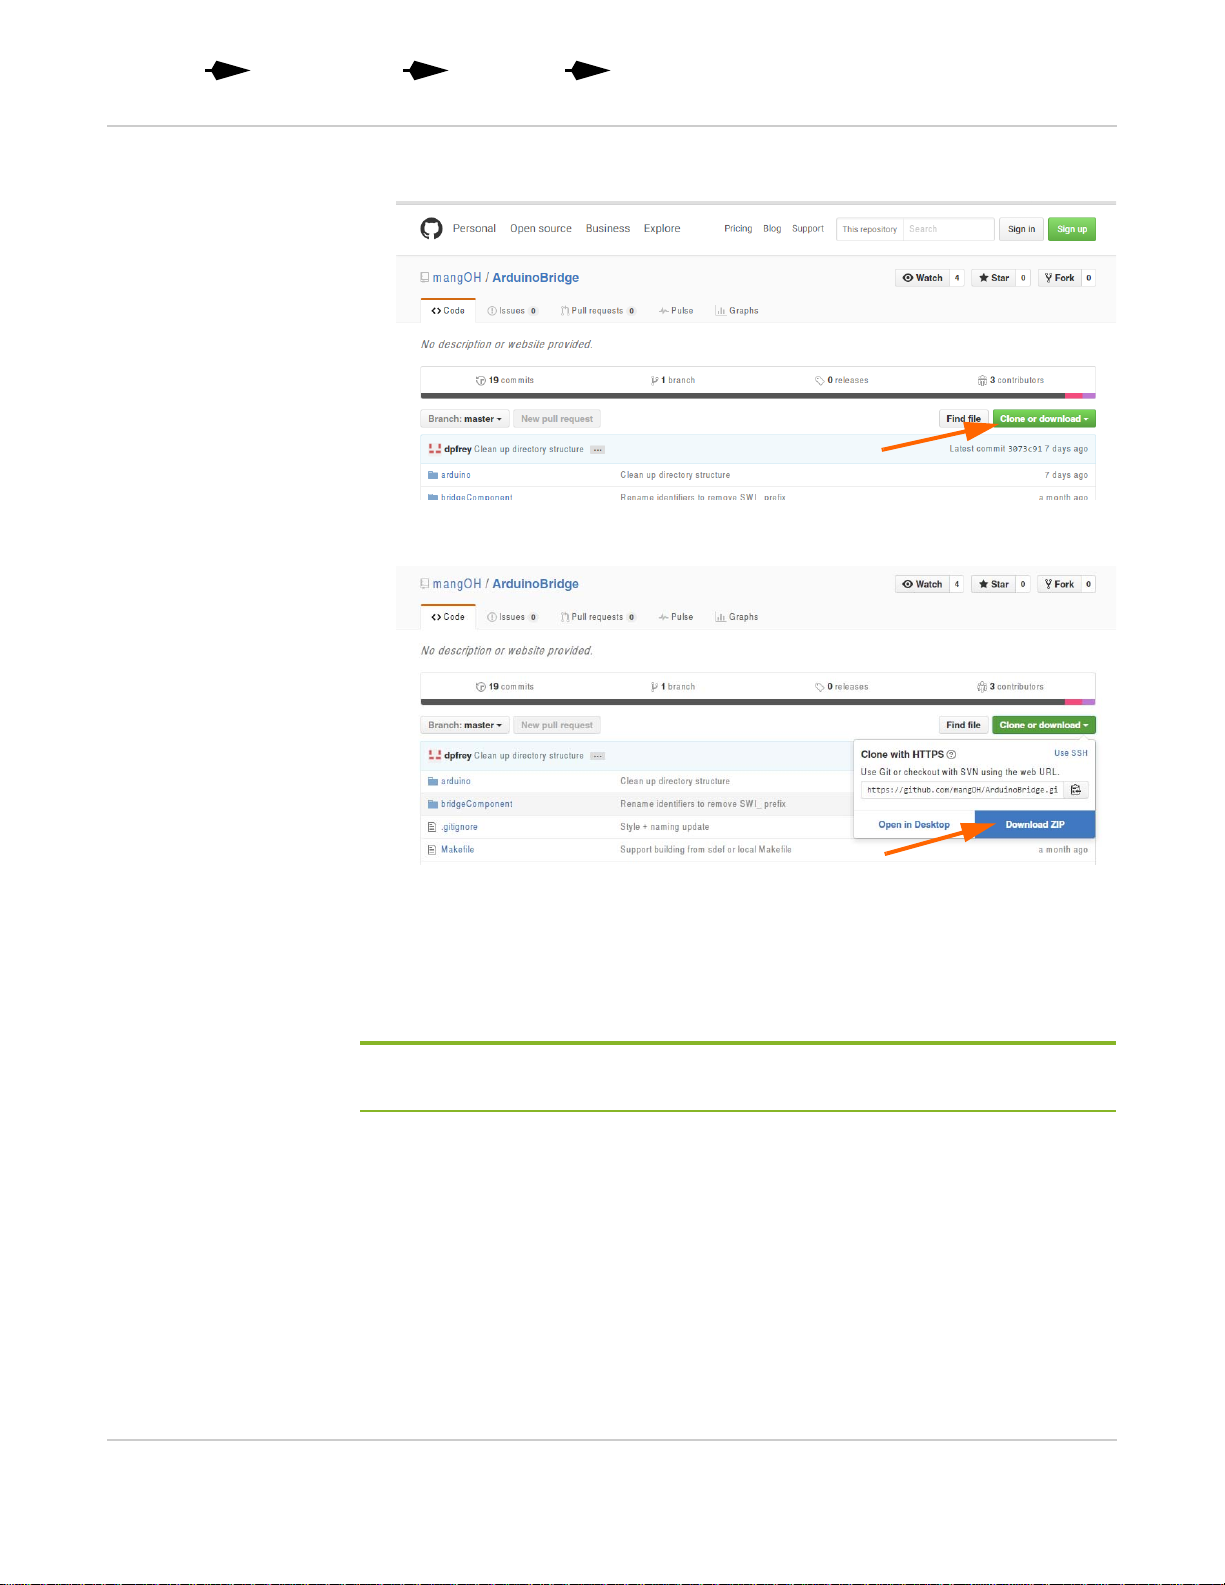Go to the Business page
This screenshot has width=1225, height=1585.
(x=608, y=229)
